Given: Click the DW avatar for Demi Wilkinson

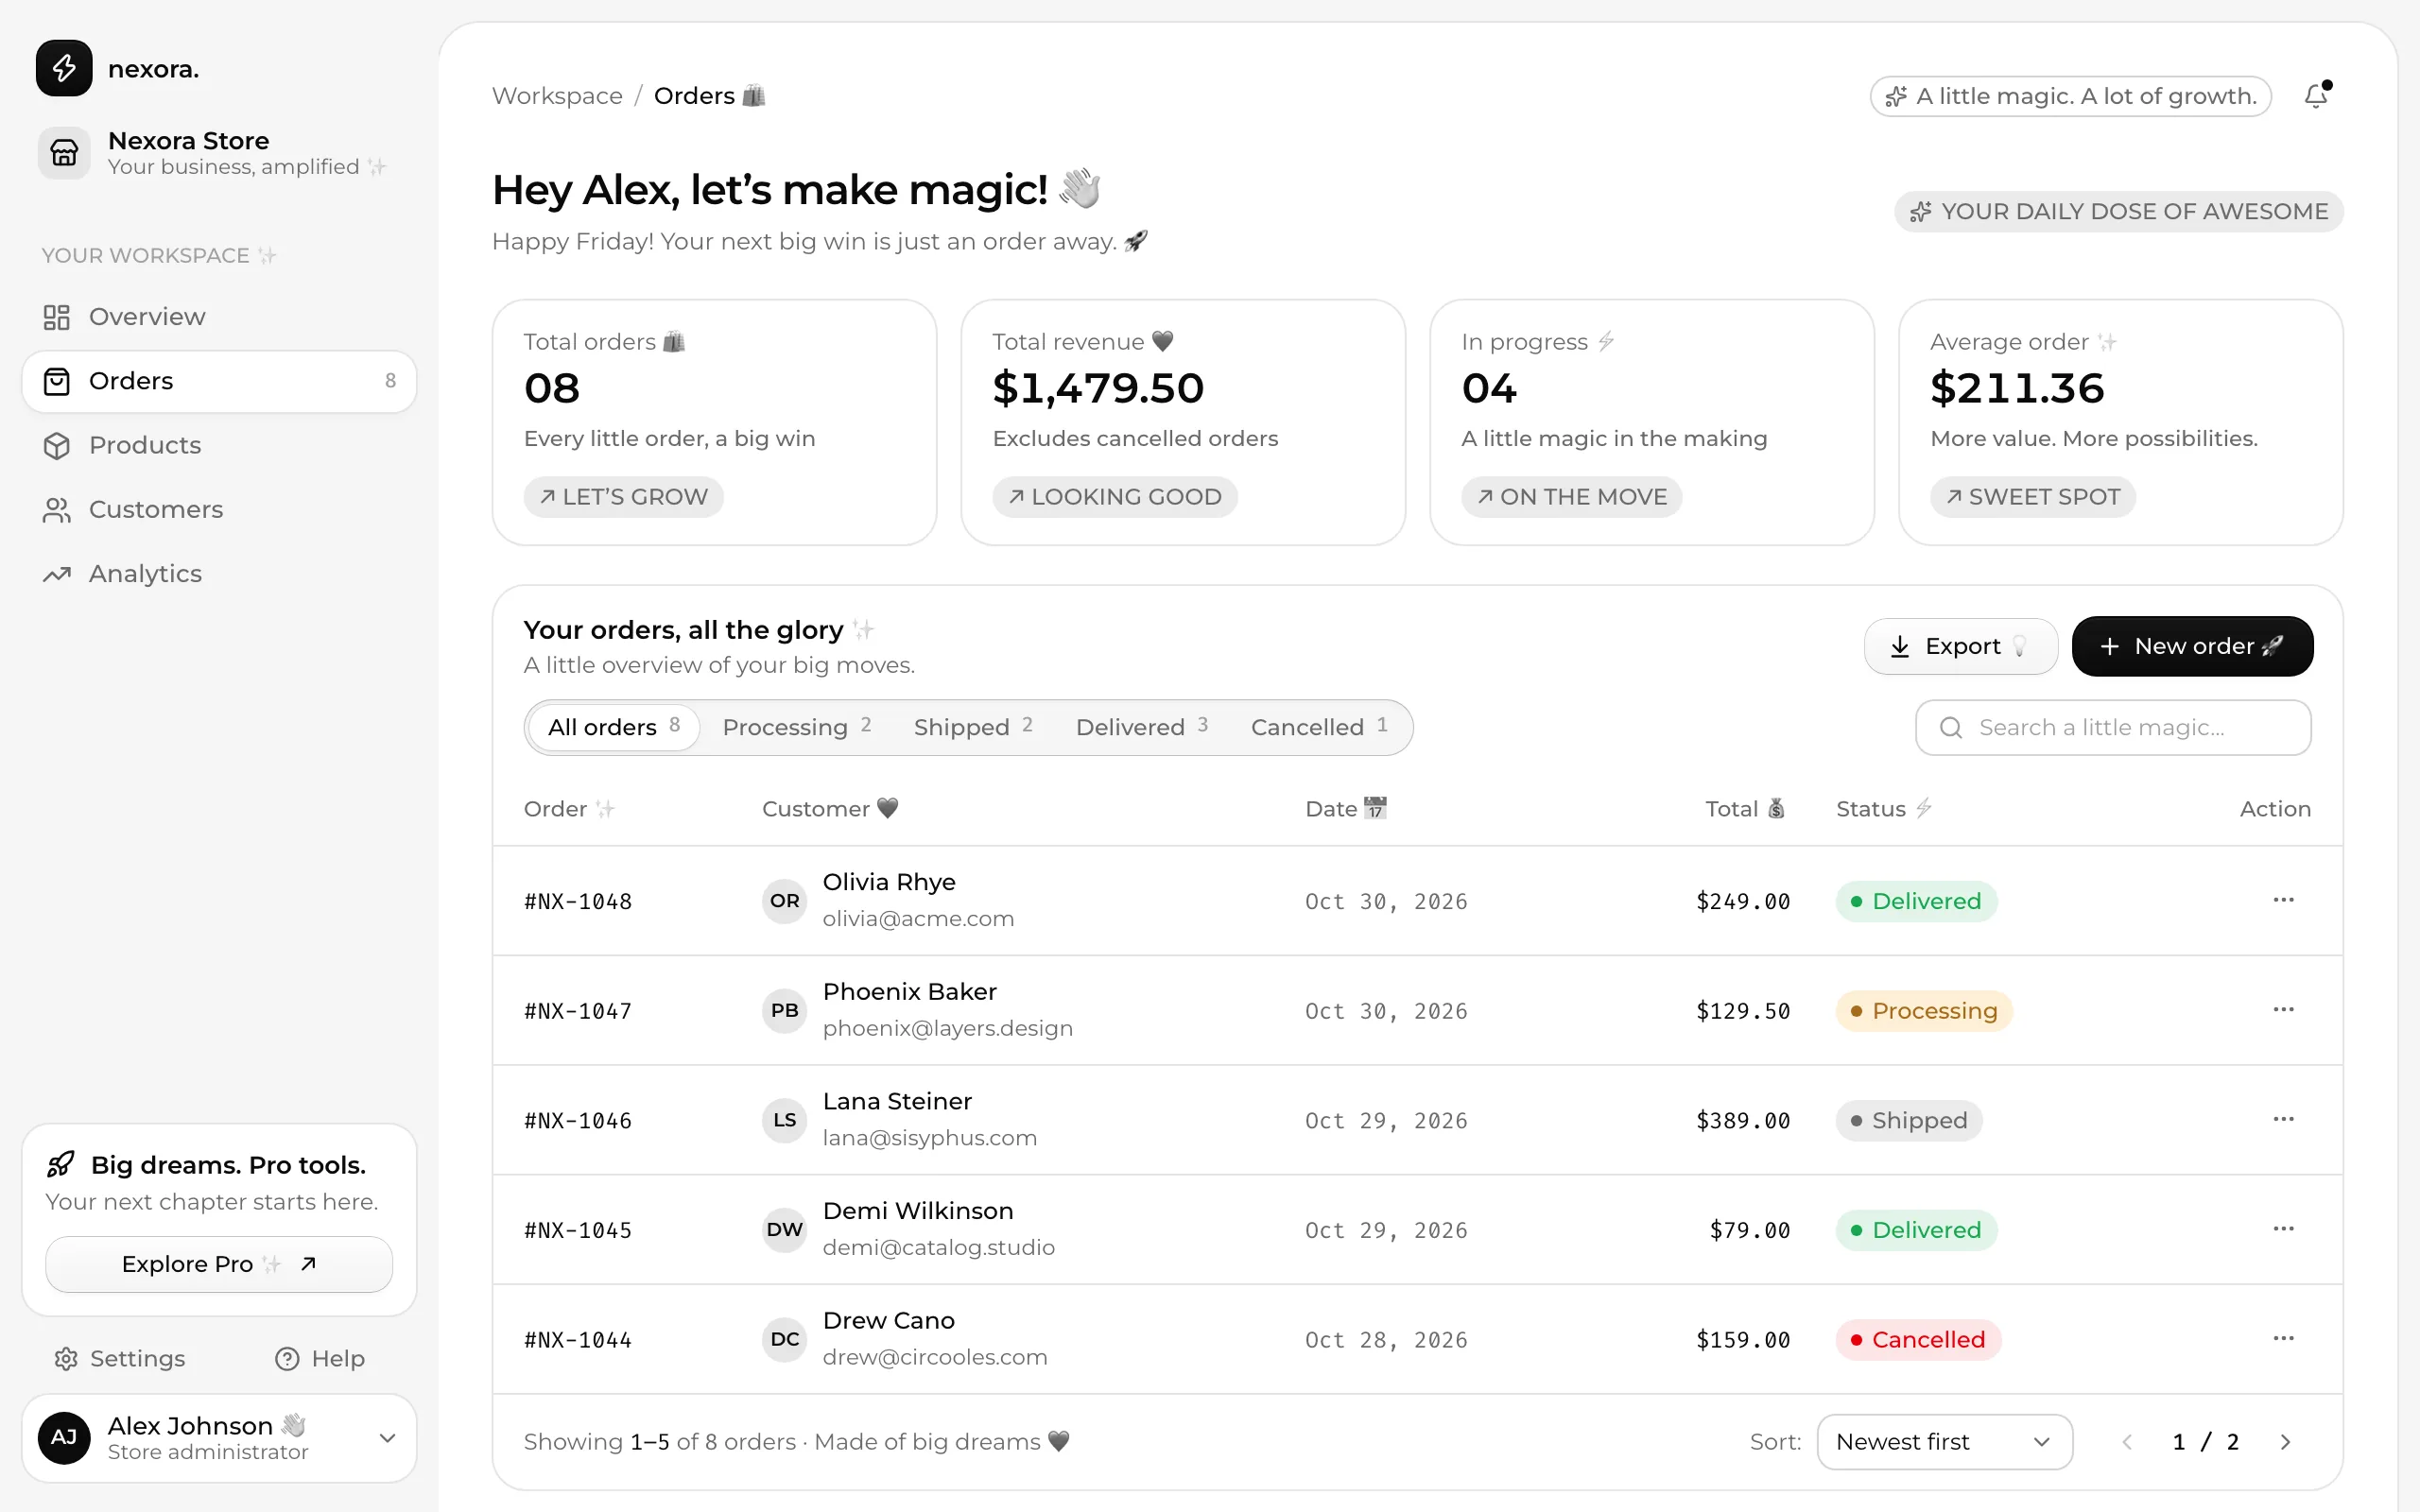Looking at the screenshot, I should coord(784,1229).
